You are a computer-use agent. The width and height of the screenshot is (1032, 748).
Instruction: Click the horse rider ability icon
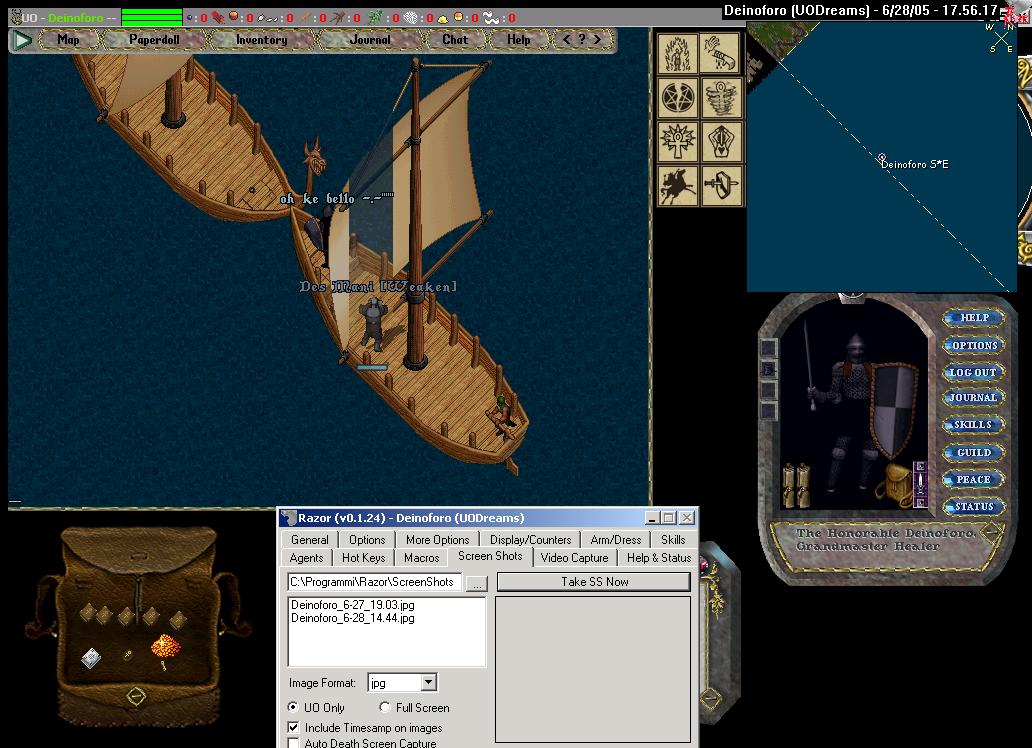click(x=679, y=186)
